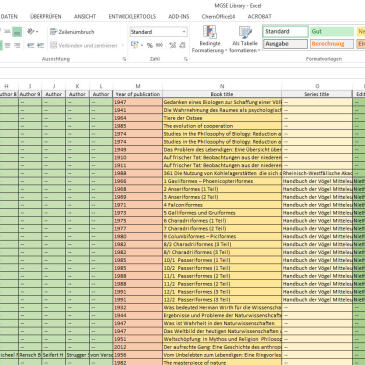Image resolution: width=365 pixels, height=365 pixels.
Task: Select year cell 1958
Action: click(x=138, y=355)
